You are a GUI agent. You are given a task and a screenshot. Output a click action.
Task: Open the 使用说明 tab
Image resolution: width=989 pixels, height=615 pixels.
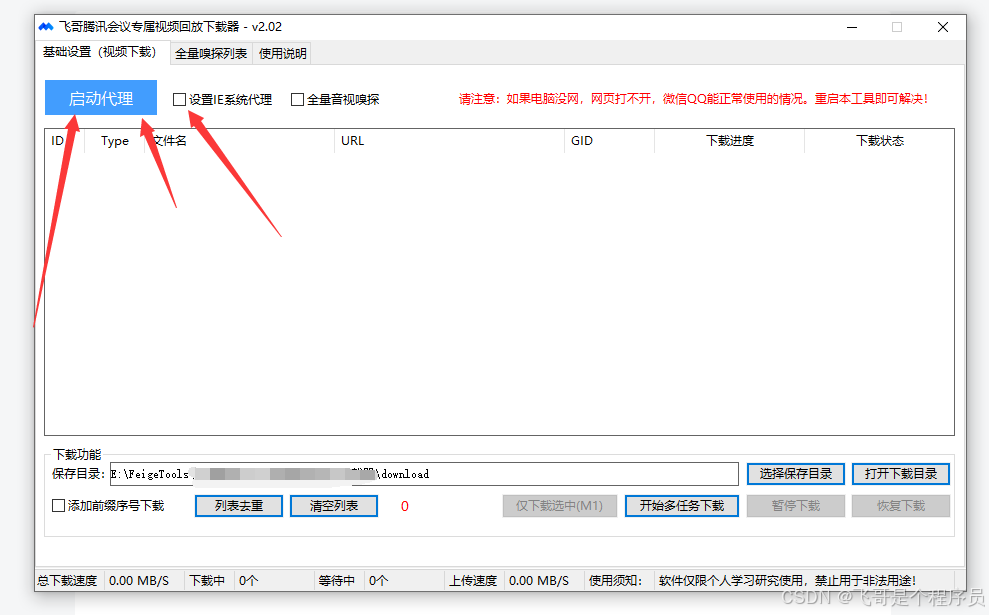point(283,54)
